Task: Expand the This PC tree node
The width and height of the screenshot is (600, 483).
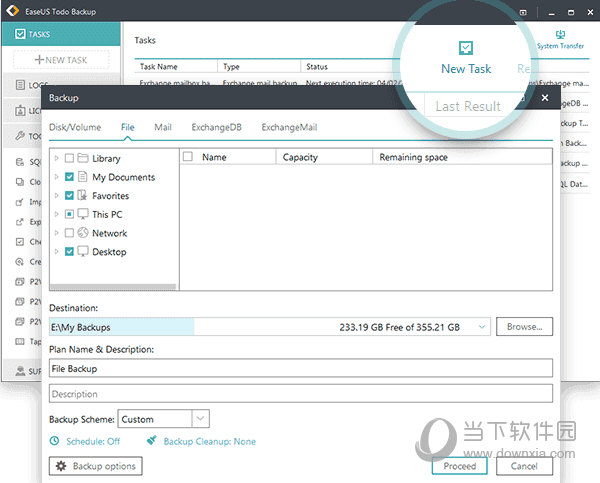Action: coord(56,214)
